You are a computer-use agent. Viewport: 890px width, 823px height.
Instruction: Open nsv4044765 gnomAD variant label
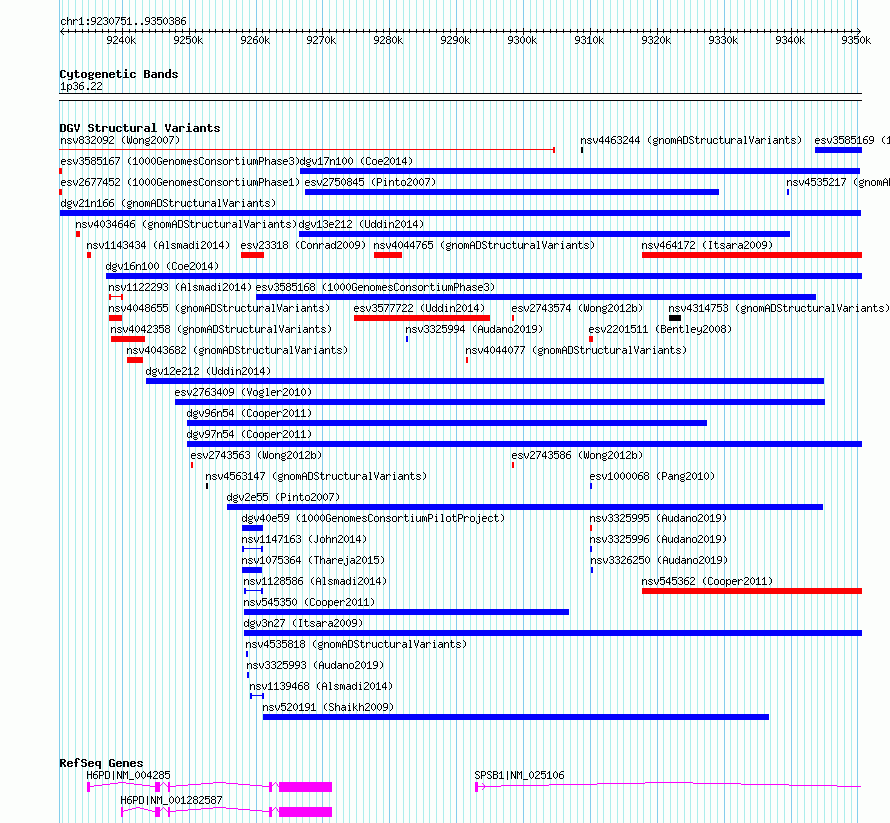(x=484, y=245)
